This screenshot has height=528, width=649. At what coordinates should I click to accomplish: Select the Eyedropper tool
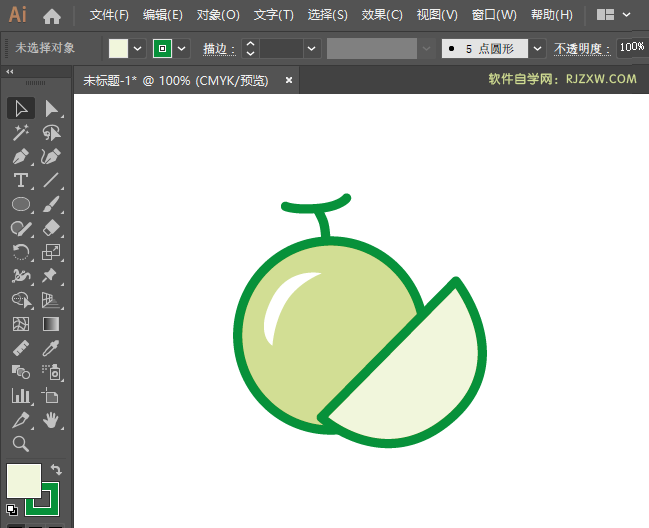pos(51,349)
